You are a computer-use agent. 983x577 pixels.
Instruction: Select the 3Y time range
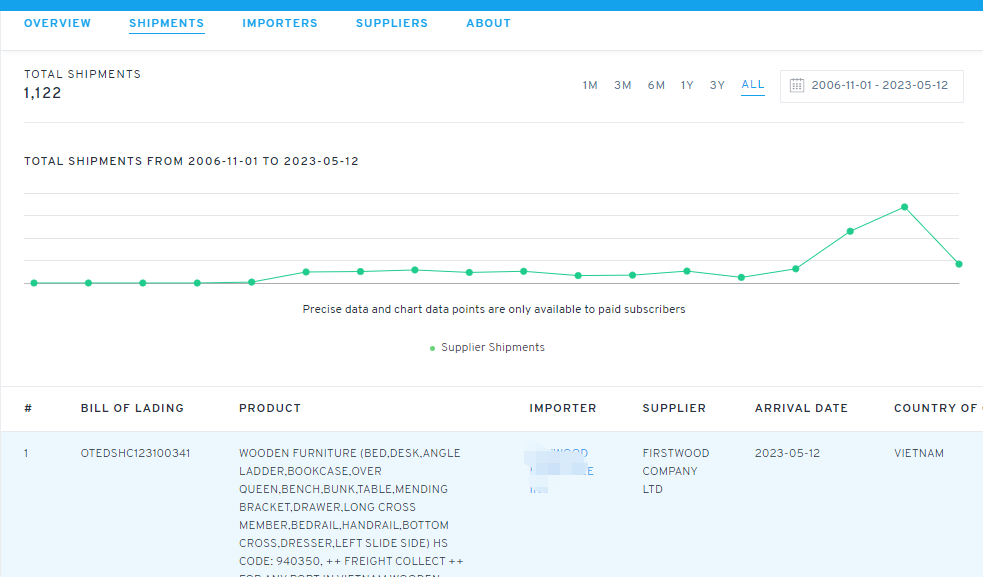coord(717,85)
